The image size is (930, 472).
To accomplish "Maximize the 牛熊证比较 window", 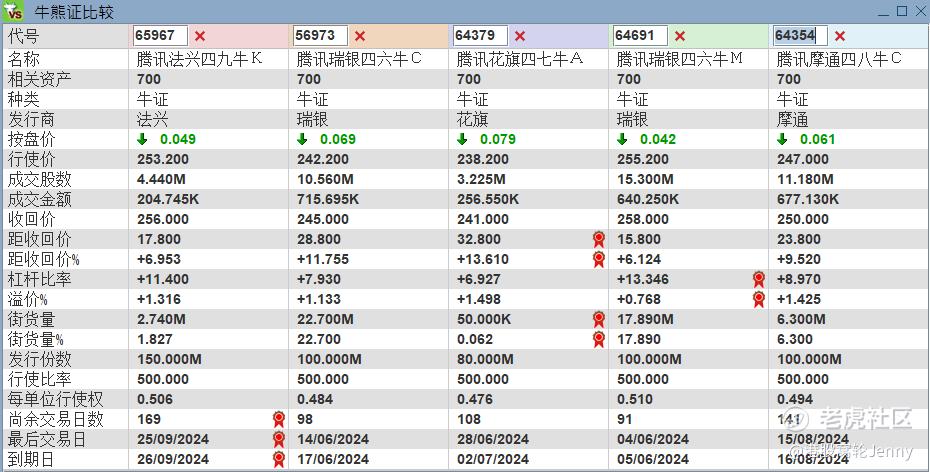I will pos(902,11).
